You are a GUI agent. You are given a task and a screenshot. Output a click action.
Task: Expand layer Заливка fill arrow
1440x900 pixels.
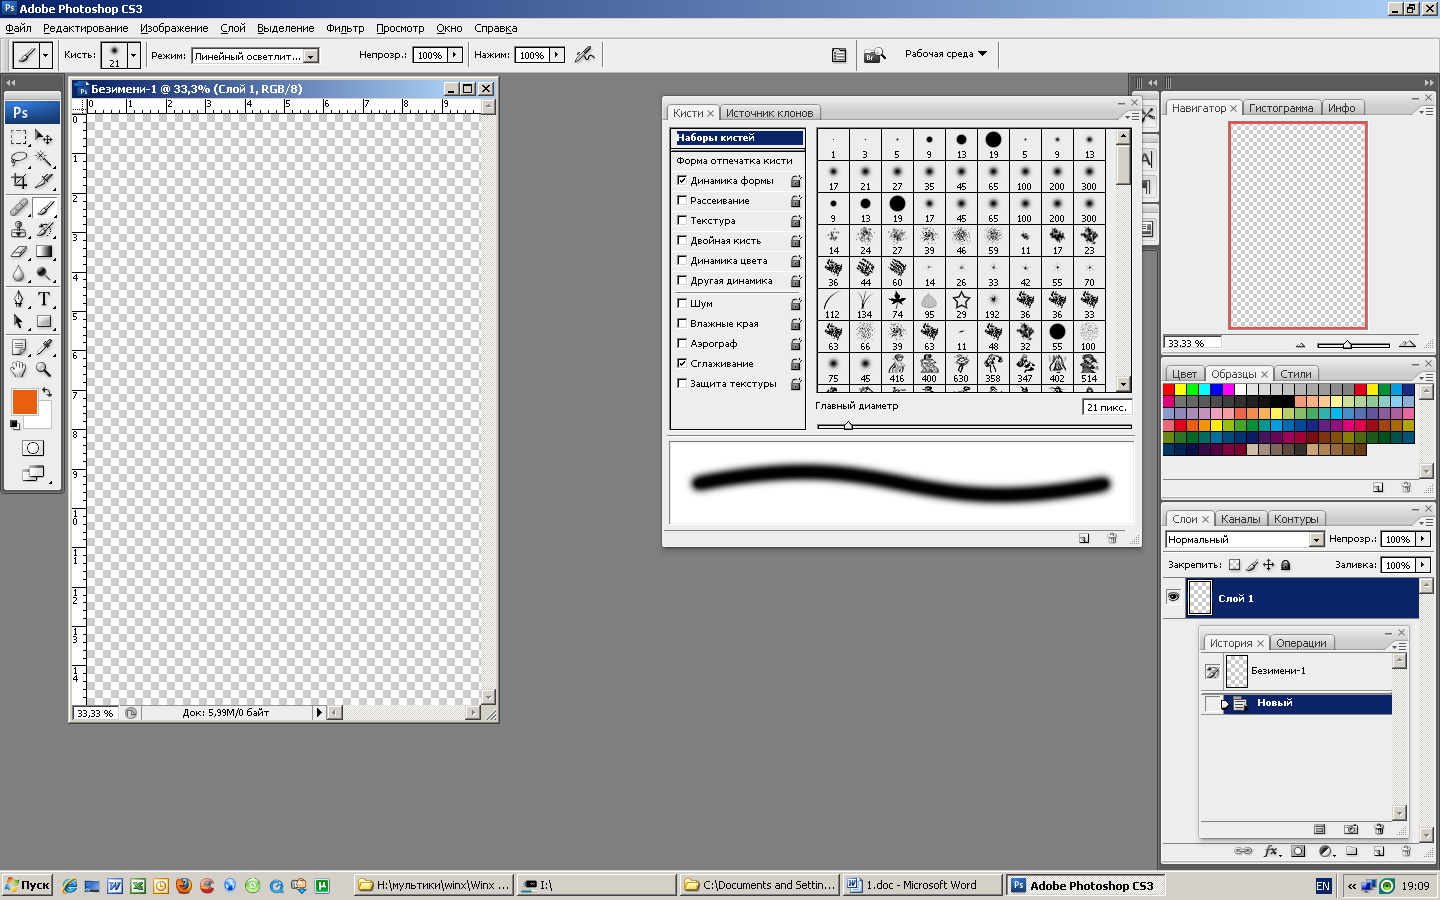(x=1423, y=565)
